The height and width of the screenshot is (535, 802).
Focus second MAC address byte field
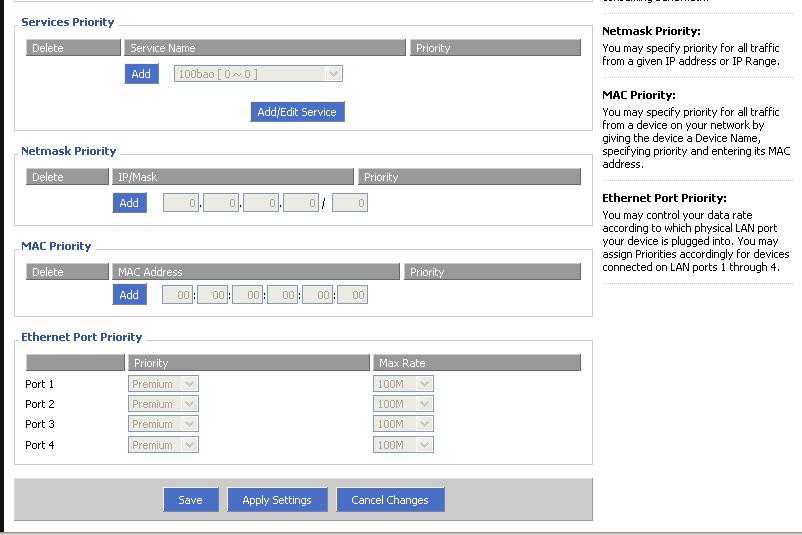click(x=212, y=295)
